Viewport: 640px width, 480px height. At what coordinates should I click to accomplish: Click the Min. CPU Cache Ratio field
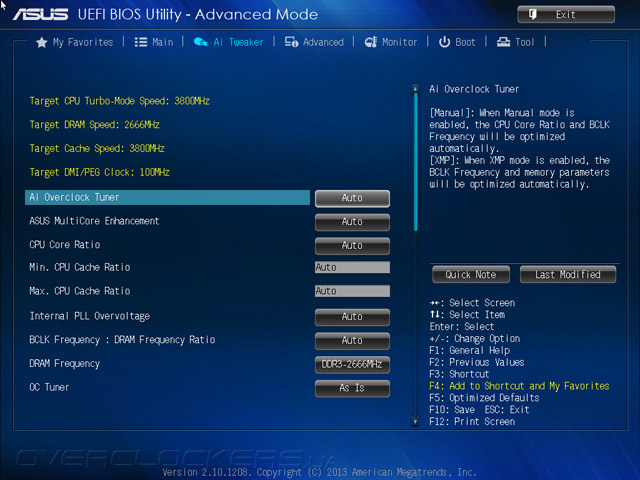352,267
